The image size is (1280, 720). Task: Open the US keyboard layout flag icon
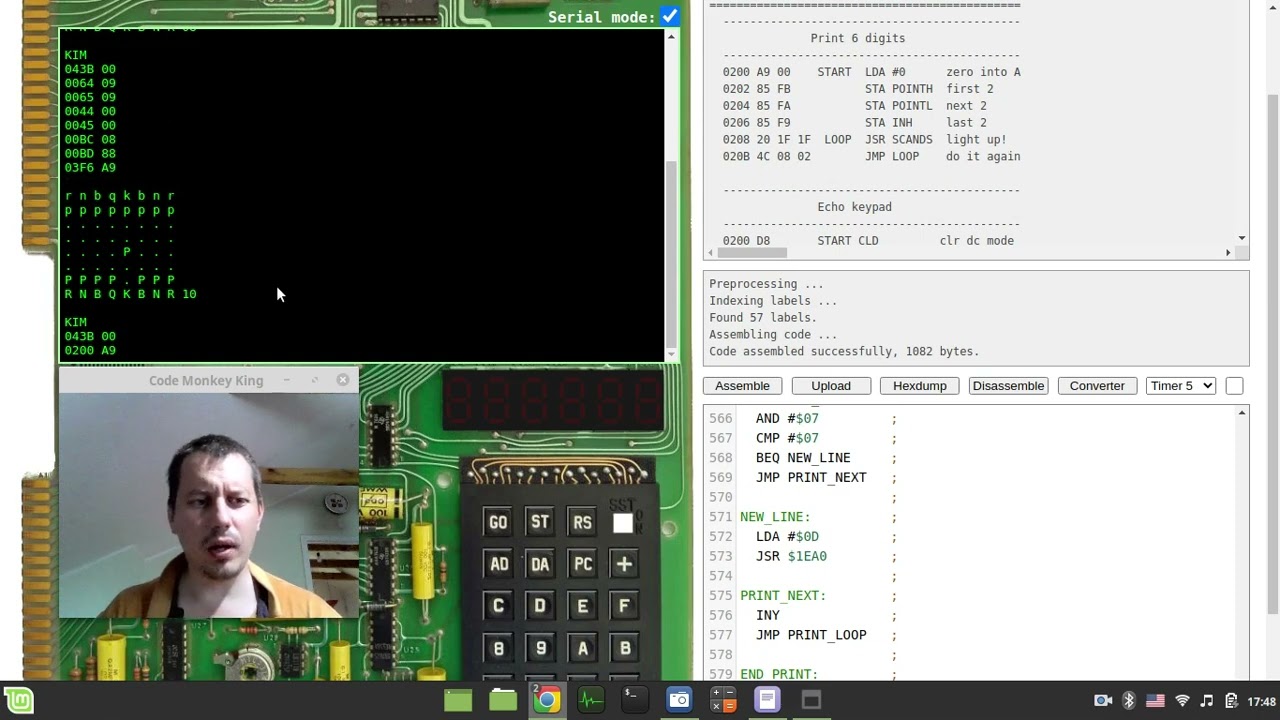coord(1155,701)
